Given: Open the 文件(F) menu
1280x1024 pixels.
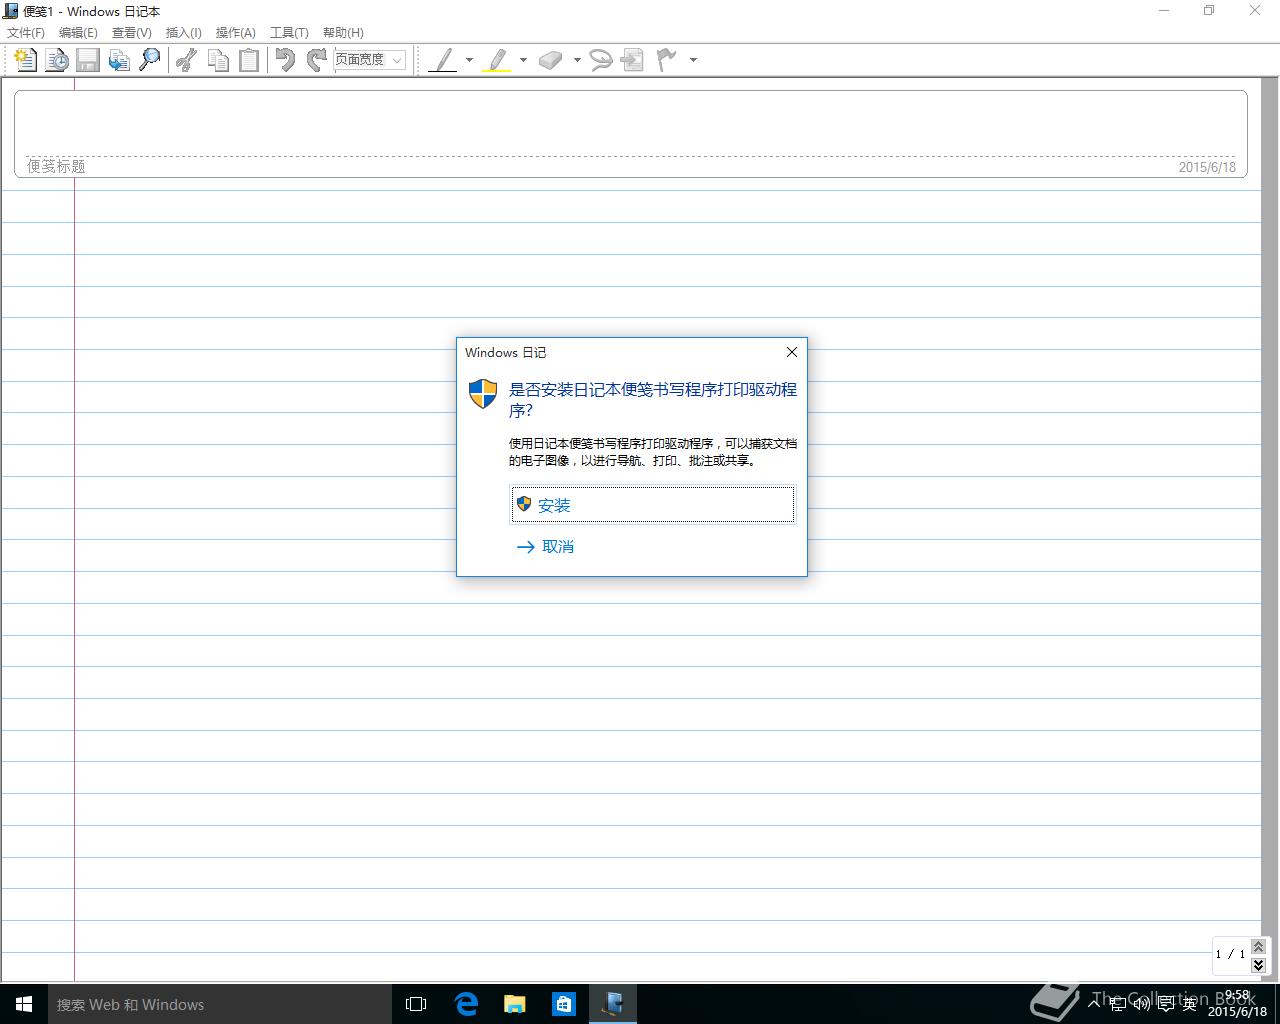Looking at the screenshot, I should (x=26, y=33).
